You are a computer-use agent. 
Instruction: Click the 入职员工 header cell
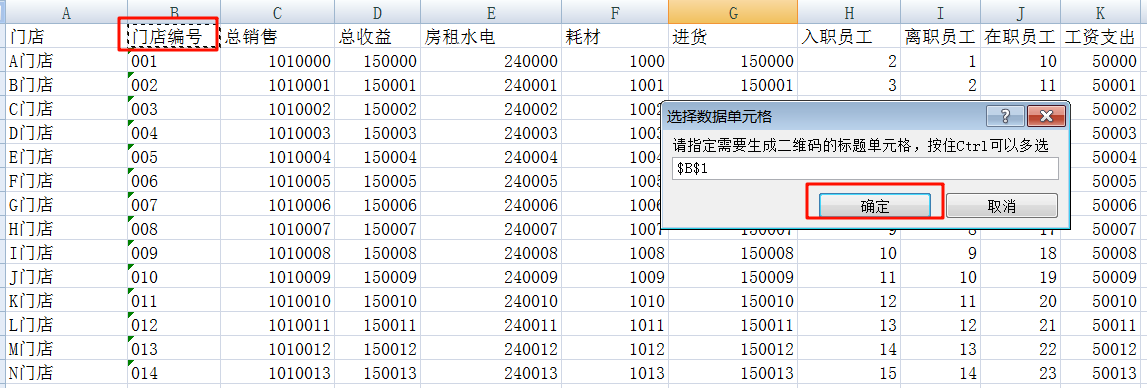(849, 37)
